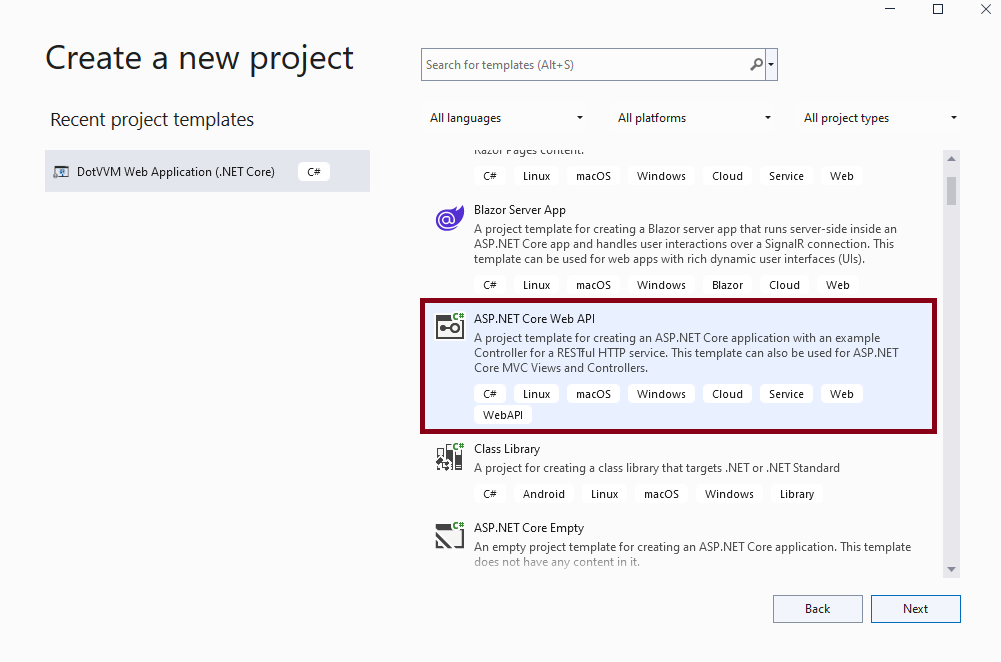Expand the All languages filter

click(x=507, y=118)
